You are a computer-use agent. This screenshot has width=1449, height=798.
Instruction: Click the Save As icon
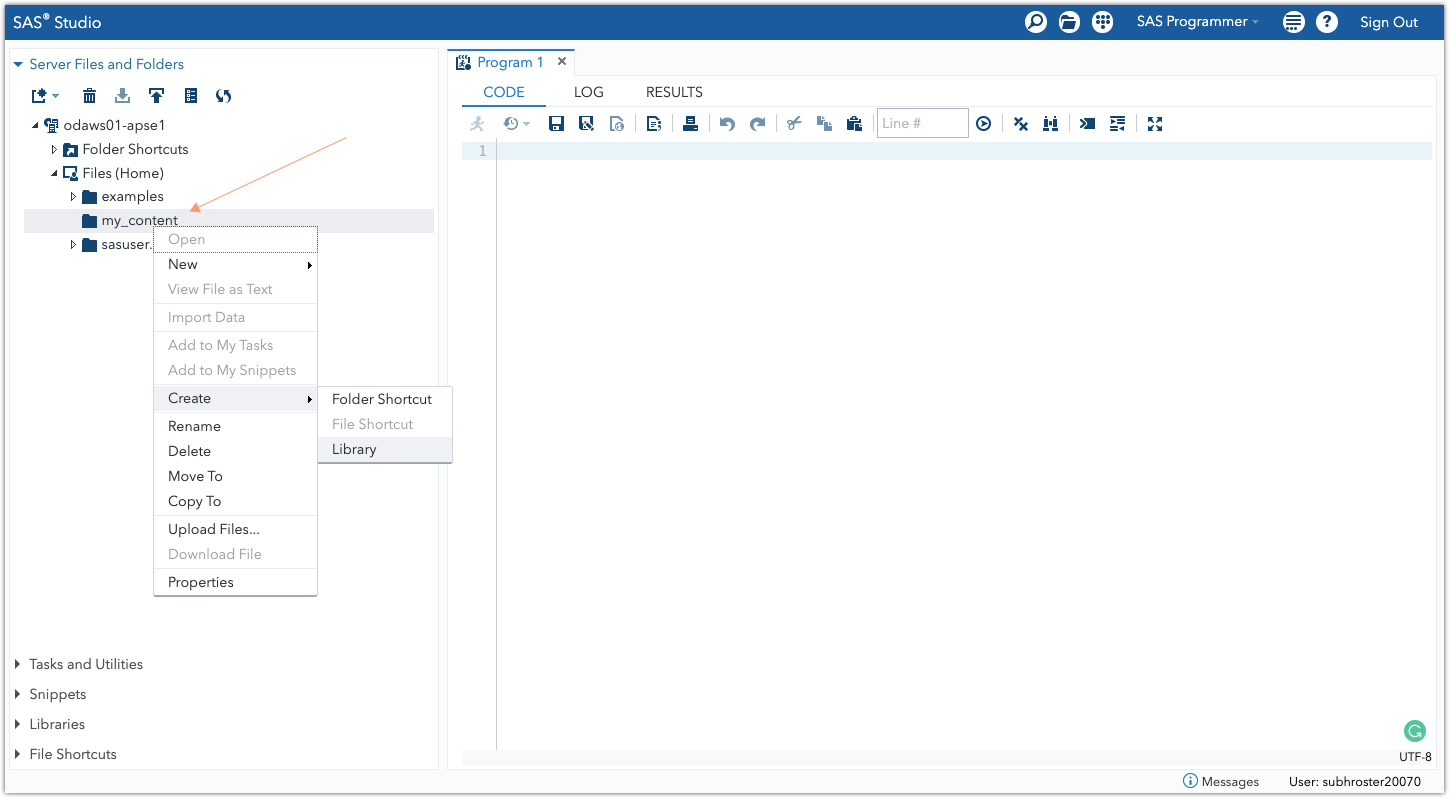pos(587,124)
